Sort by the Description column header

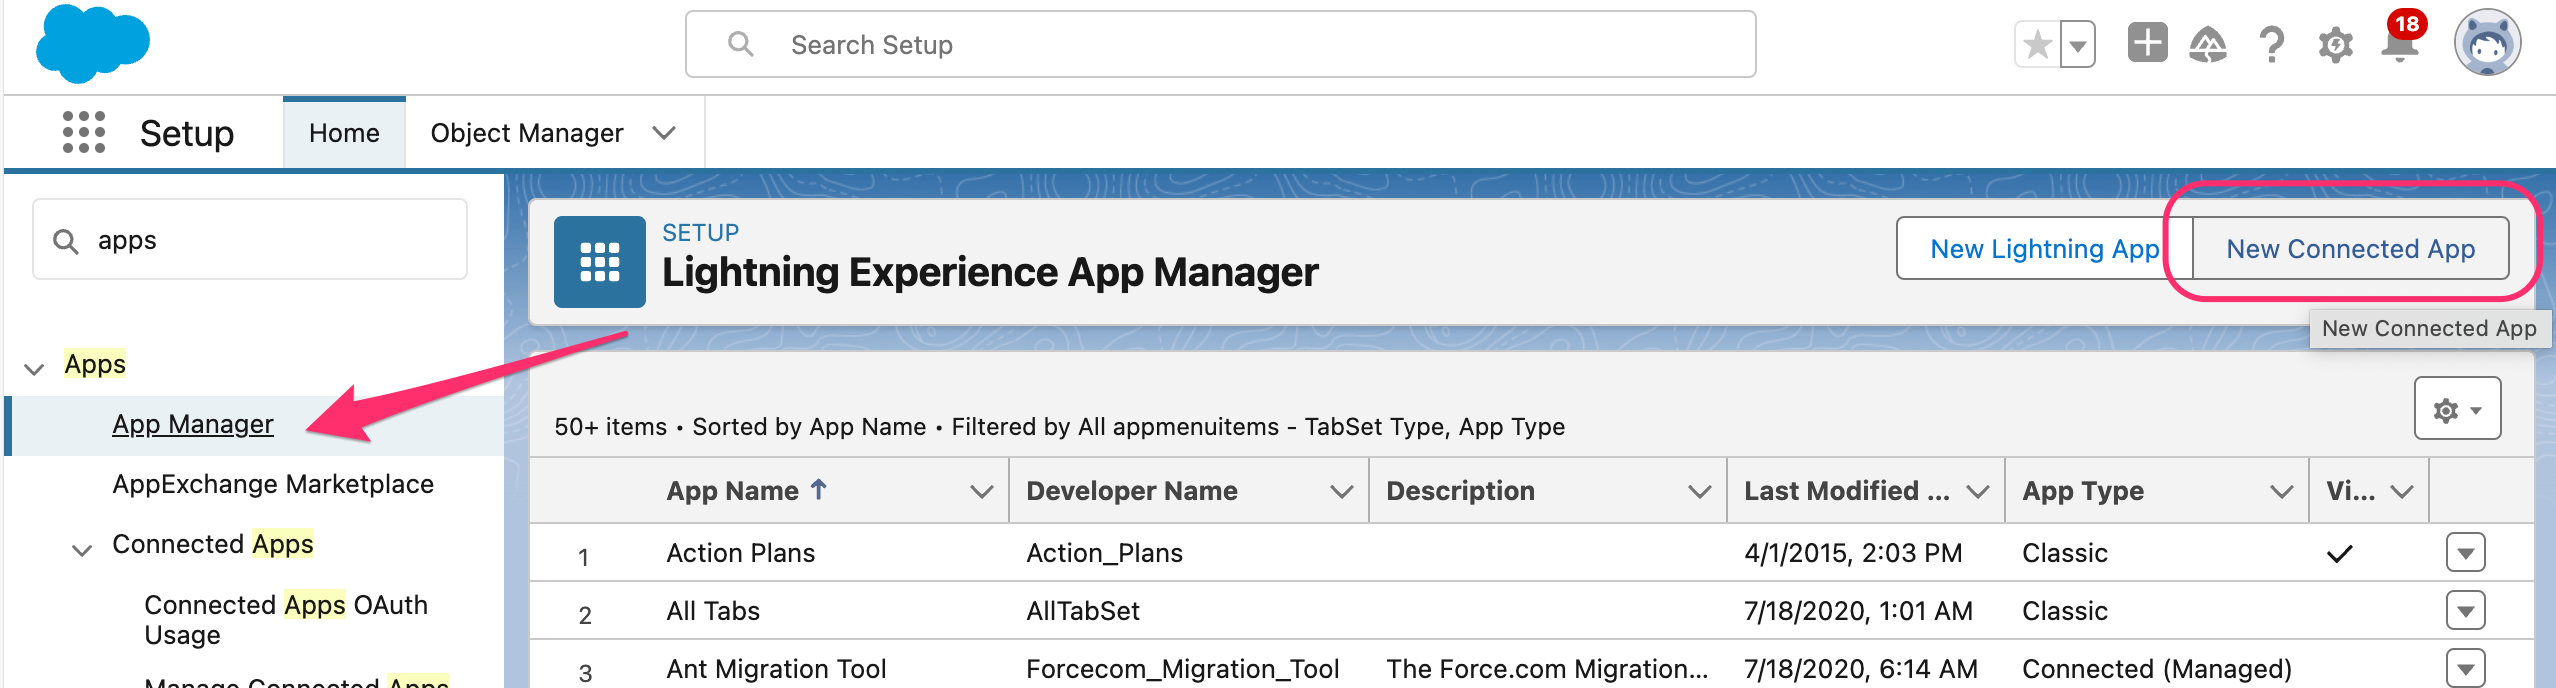coord(1460,490)
